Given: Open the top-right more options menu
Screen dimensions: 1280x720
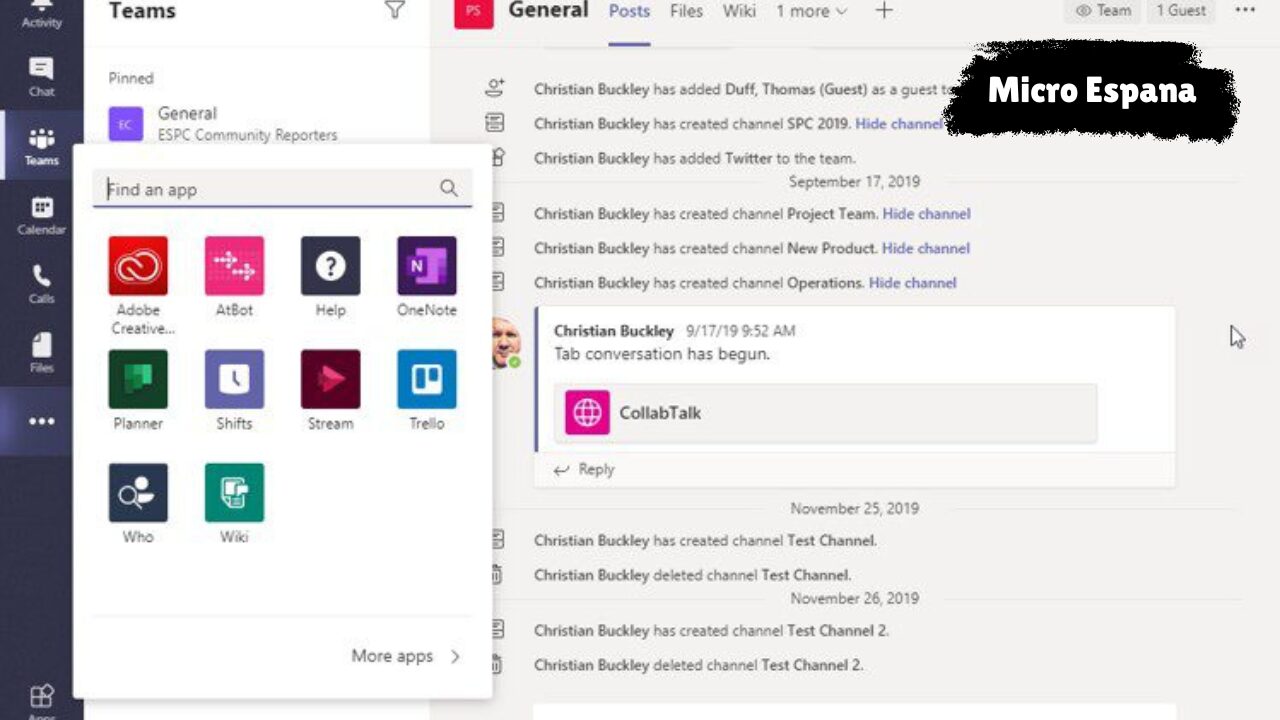Looking at the screenshot, I should pos(1245,10).
